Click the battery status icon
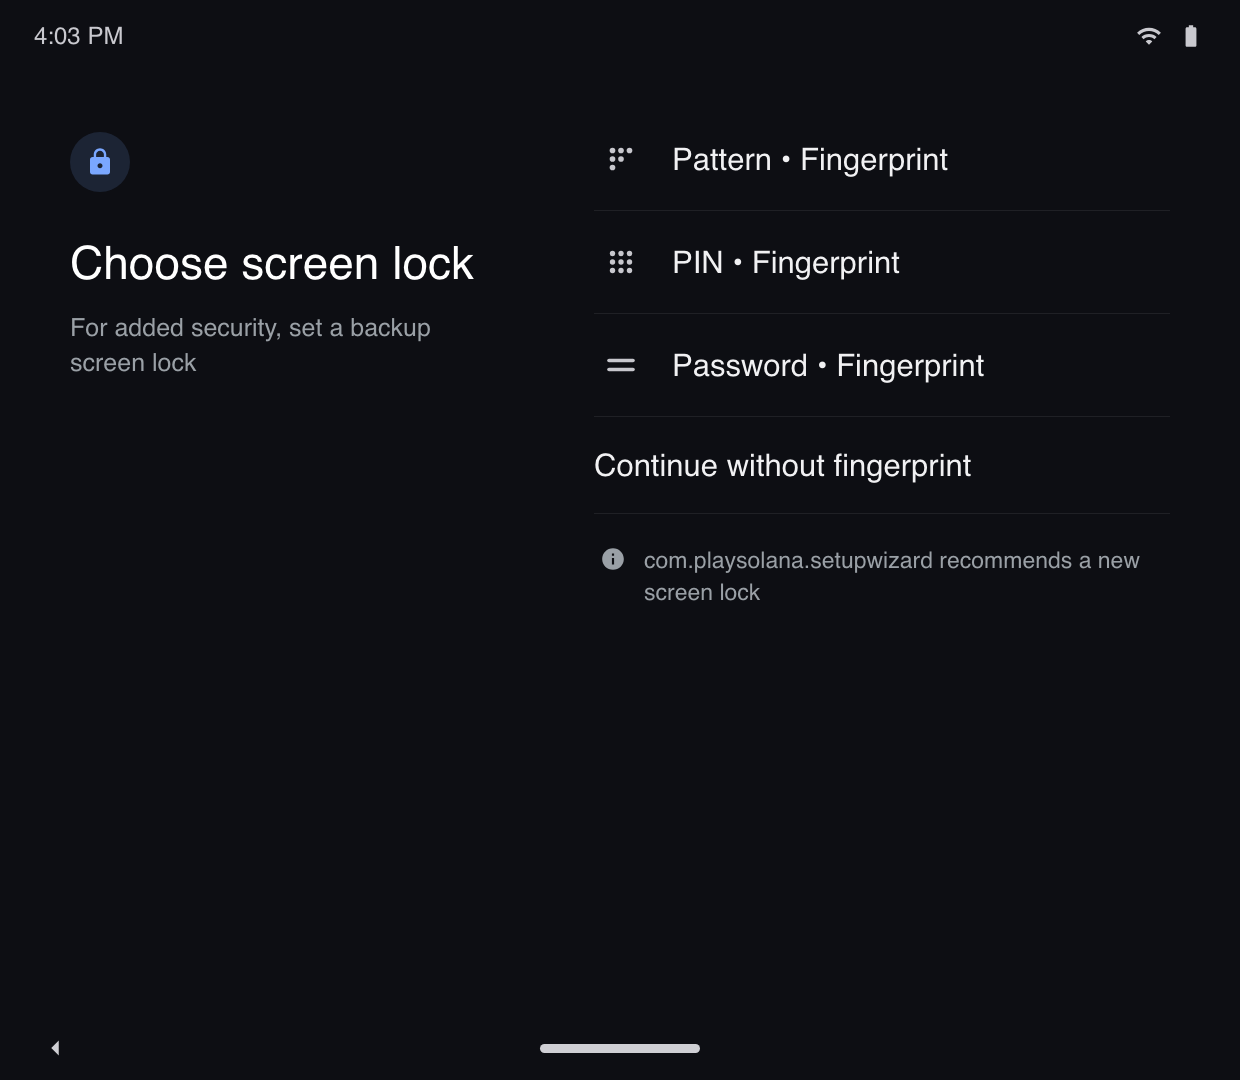 pyautogui.click(x=1190, y=36)
